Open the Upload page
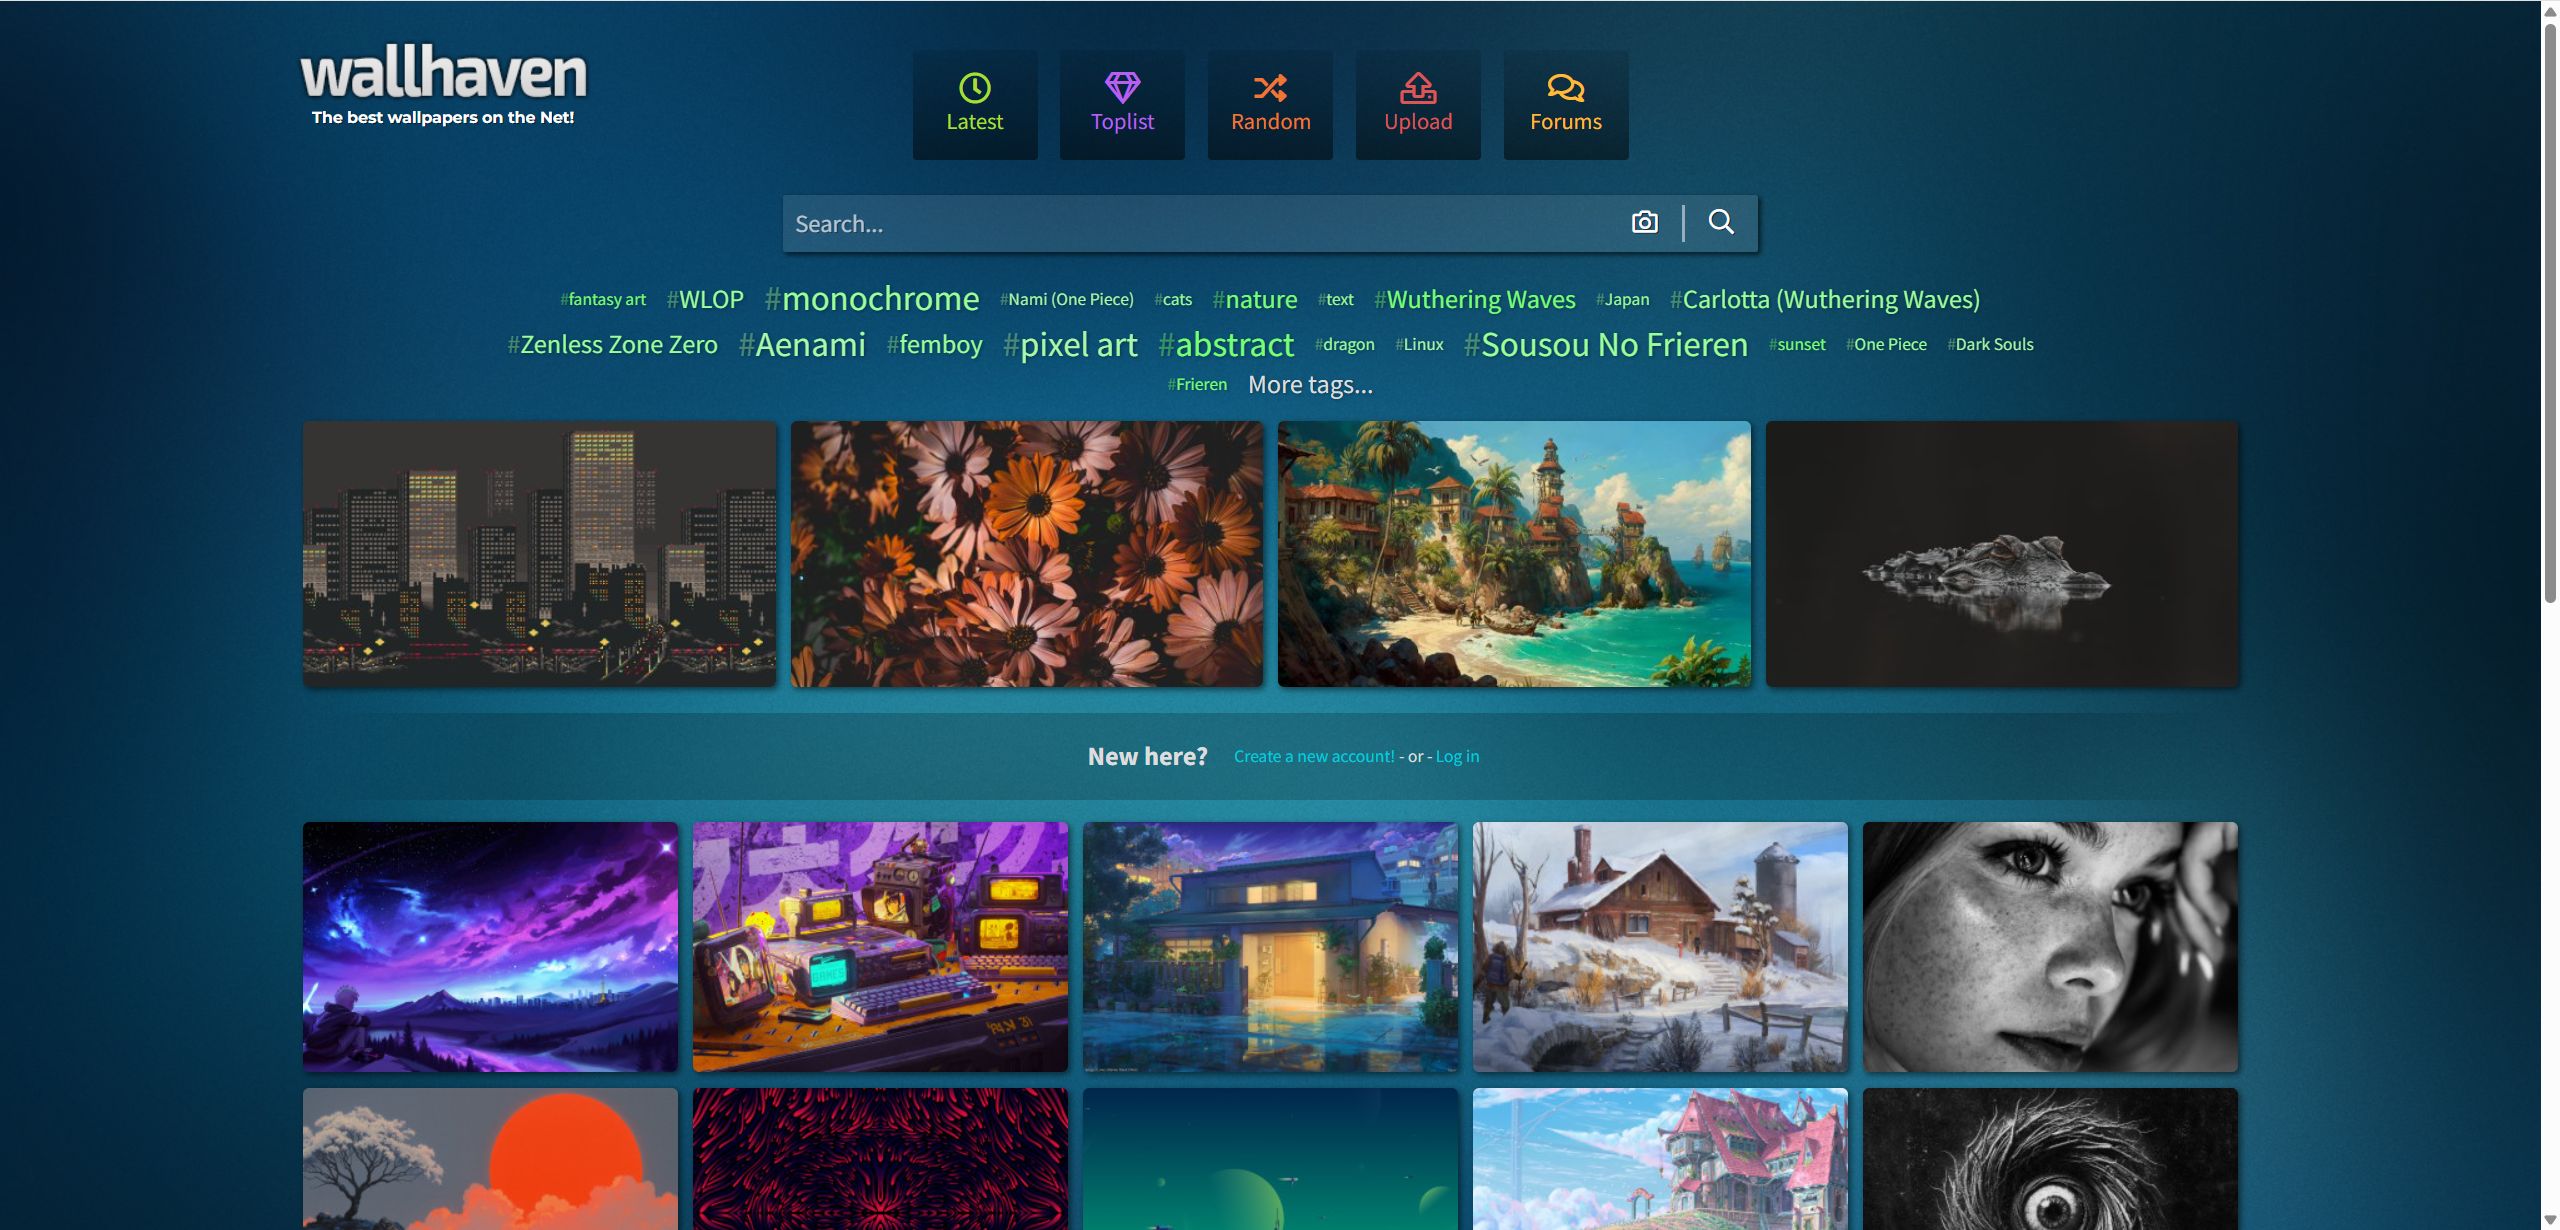 (x=1418, y=105)
